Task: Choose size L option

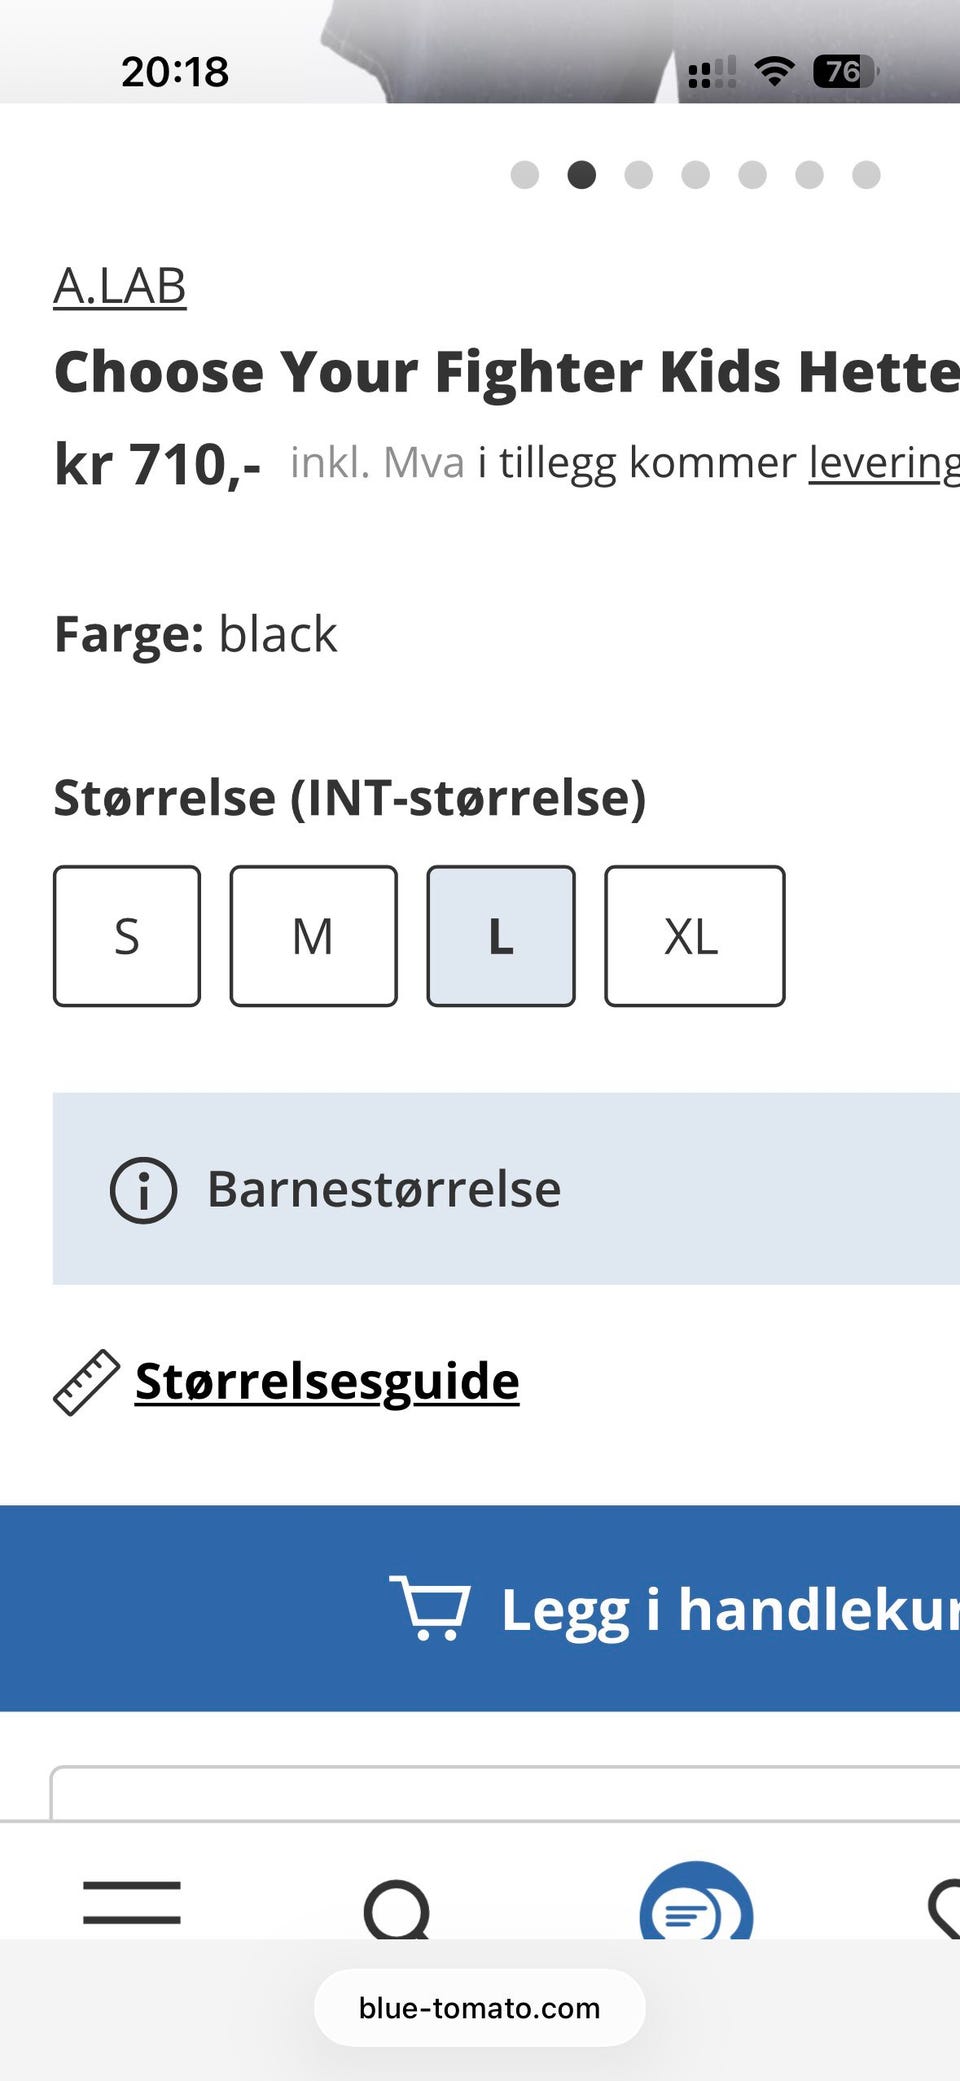Action: (x=501, y=936)
